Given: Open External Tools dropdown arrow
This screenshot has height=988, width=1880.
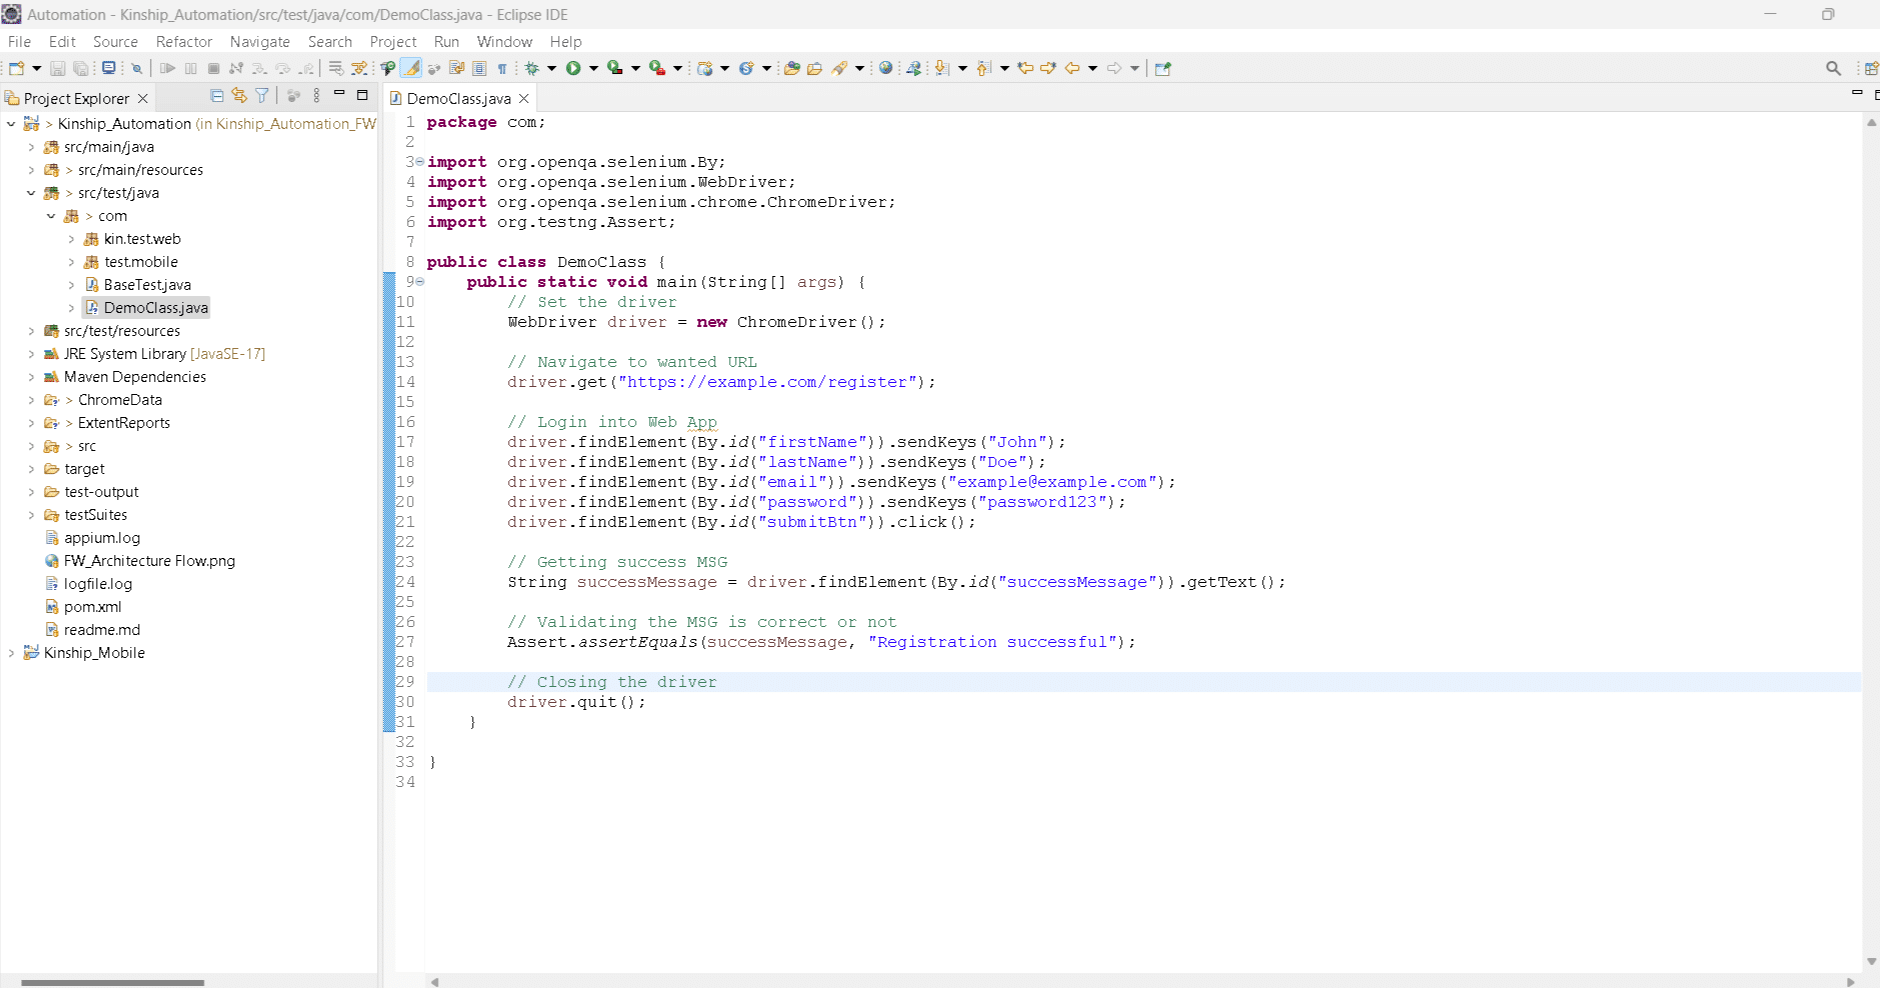Looking at the screenshot, I should pyautogui.click(x=678, y=68).
